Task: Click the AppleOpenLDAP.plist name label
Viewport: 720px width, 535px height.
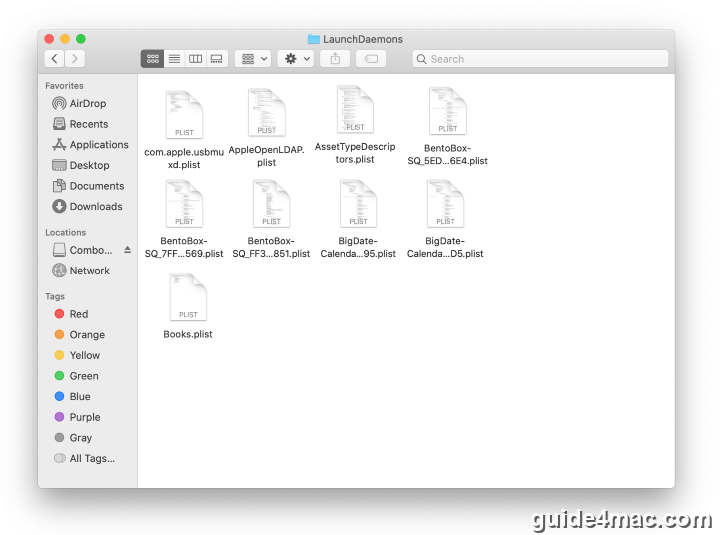Action: point(267,156)
